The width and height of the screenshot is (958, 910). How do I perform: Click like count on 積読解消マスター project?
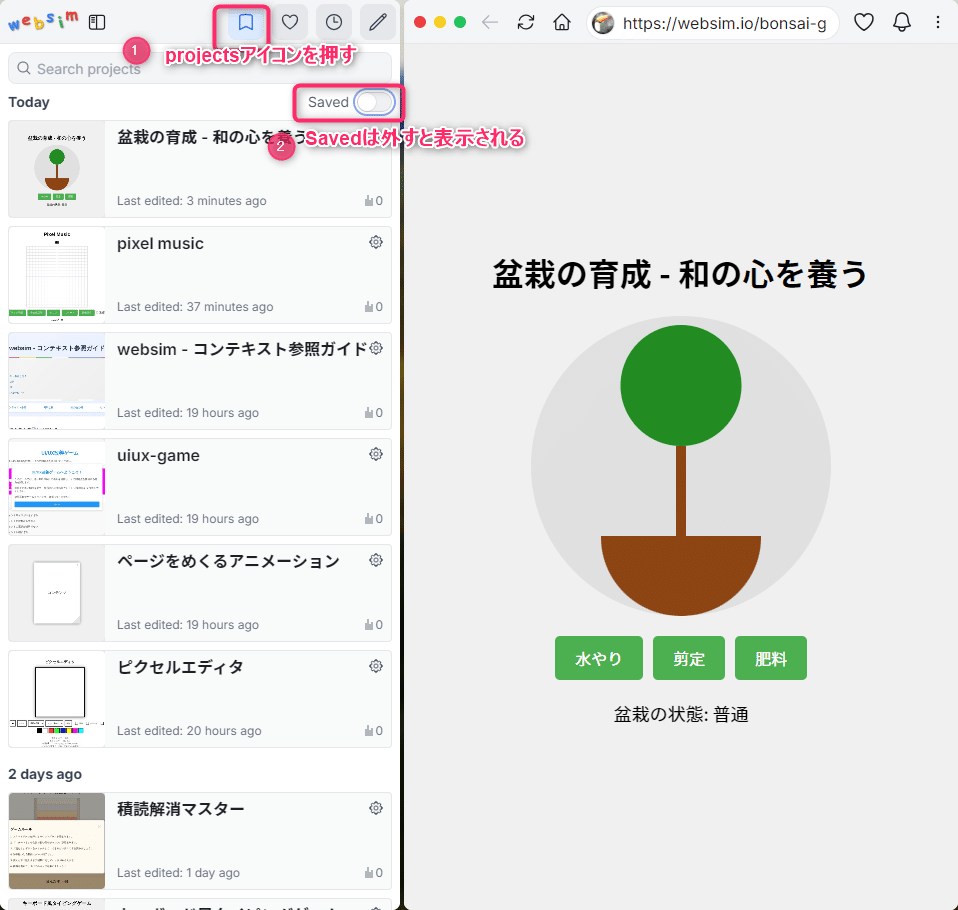373,873
